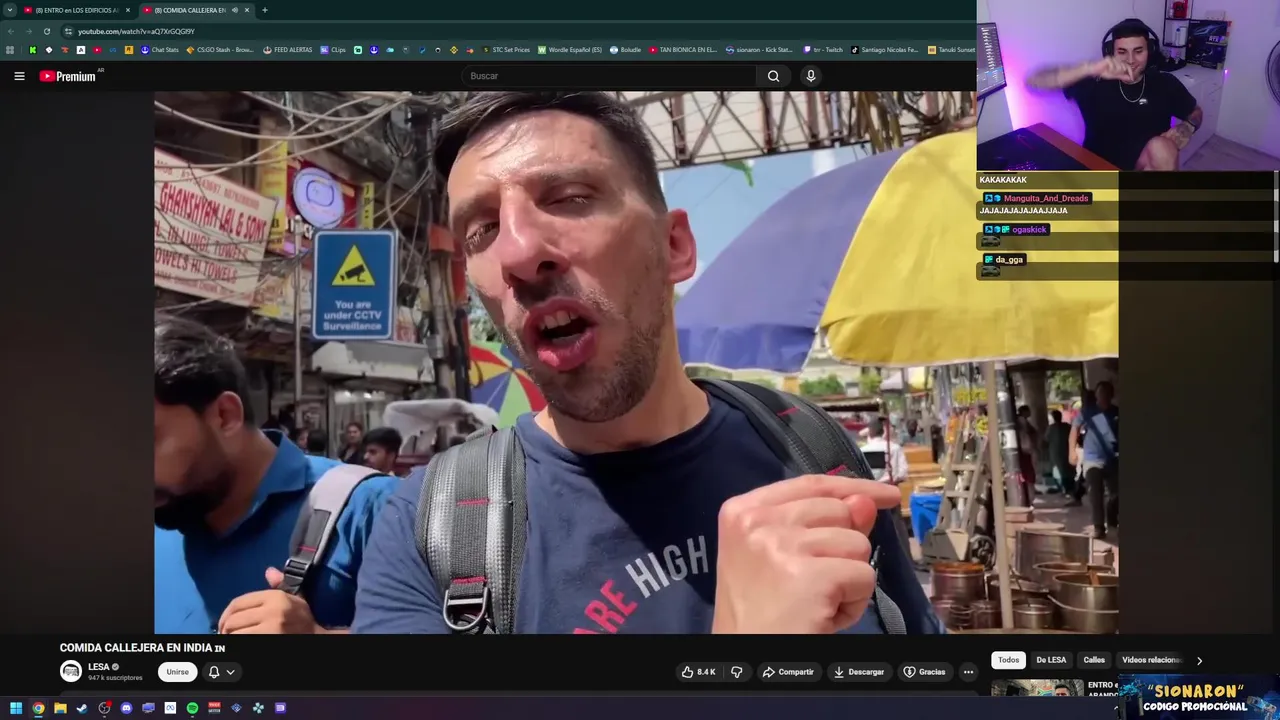This screenshot has width=1280, height=720.
Task: Open Tanuki Sunset bookmark
Action: pyautogui.click(x=951, y=50)
